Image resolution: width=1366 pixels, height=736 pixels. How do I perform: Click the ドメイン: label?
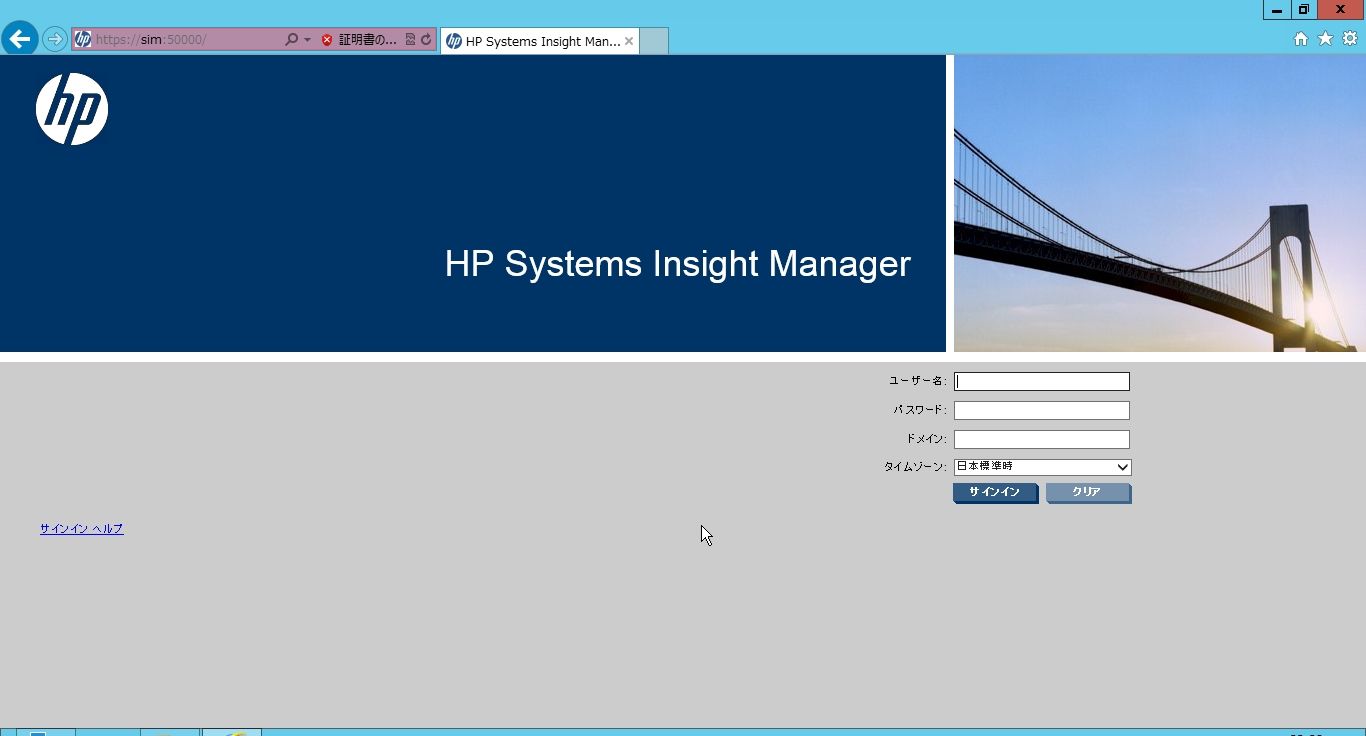[x=926, y=439]
